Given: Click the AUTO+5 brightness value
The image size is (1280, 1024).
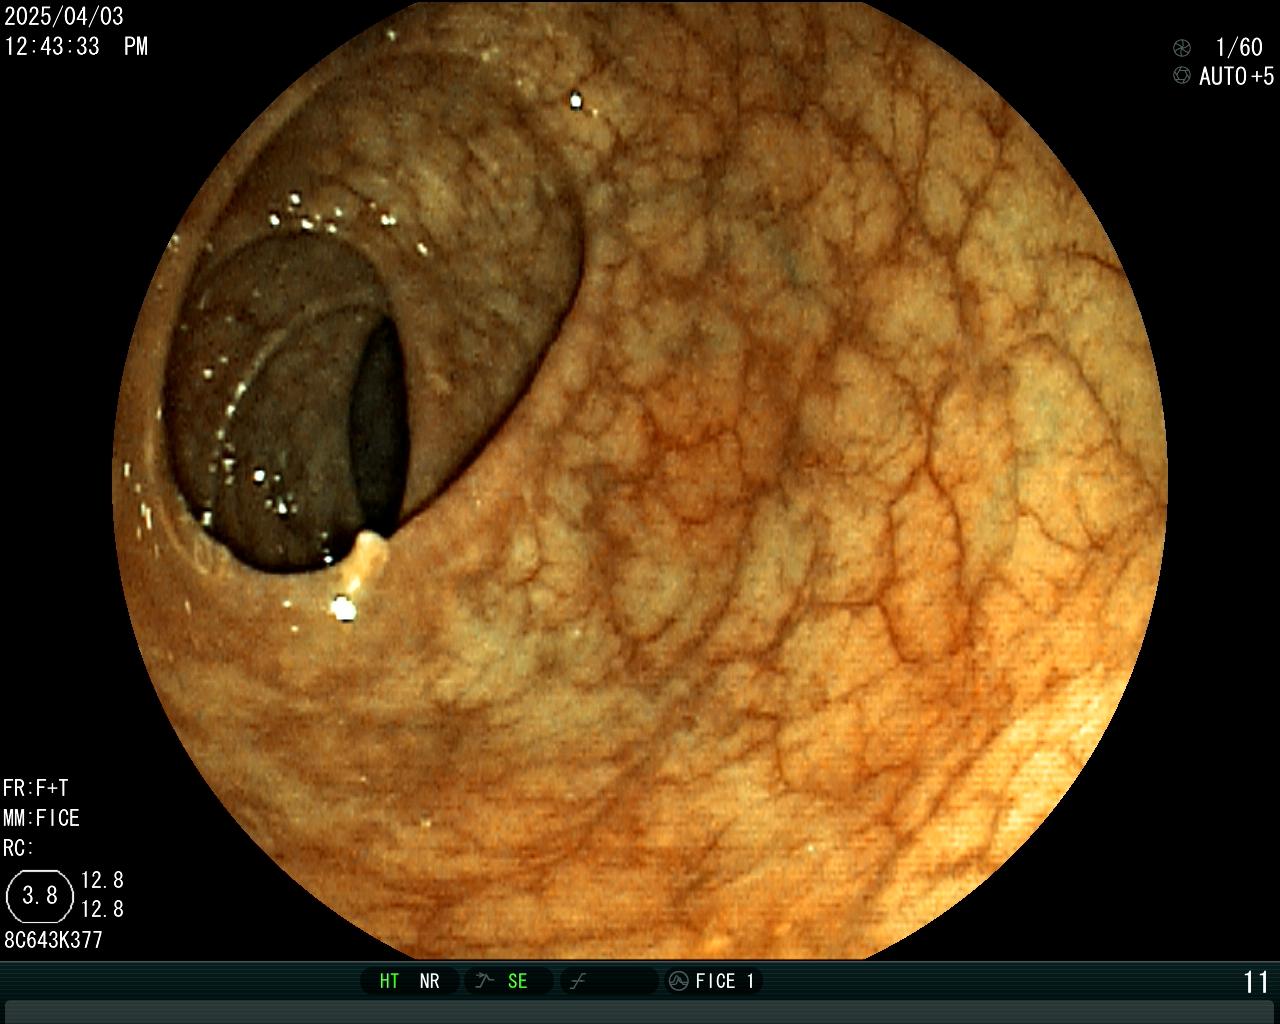Looking at the screenshot, I should point(1237,76).
